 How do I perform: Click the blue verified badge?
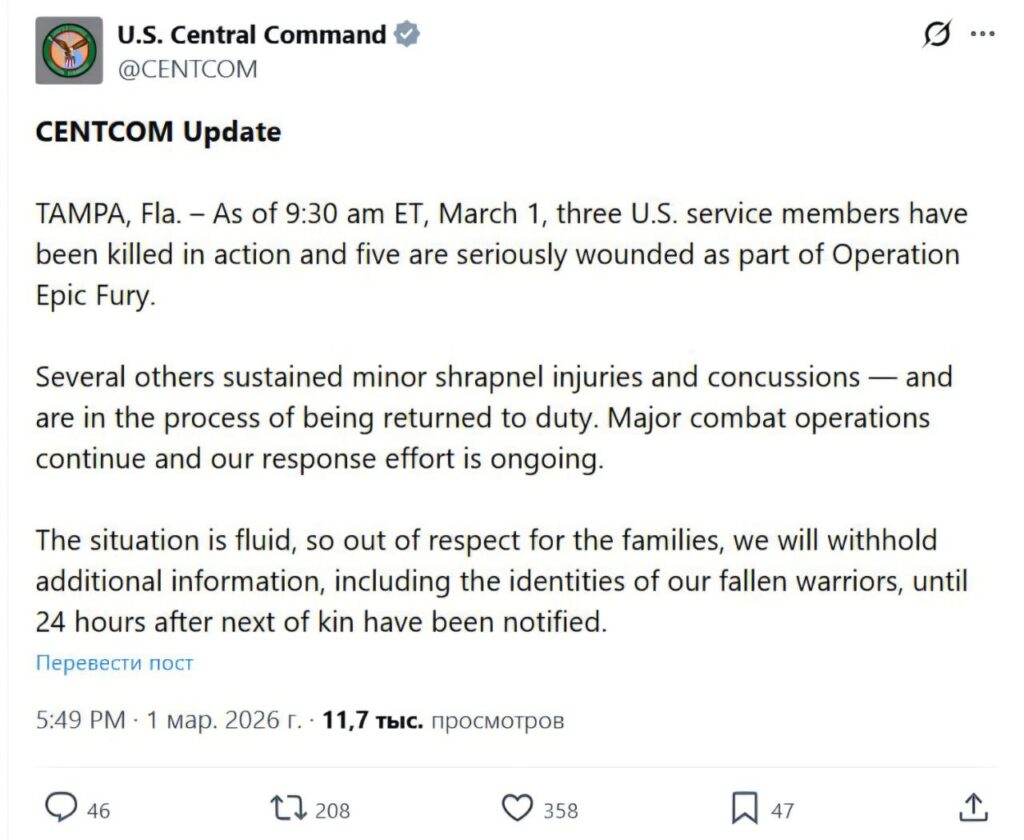(x=406, y=35)
